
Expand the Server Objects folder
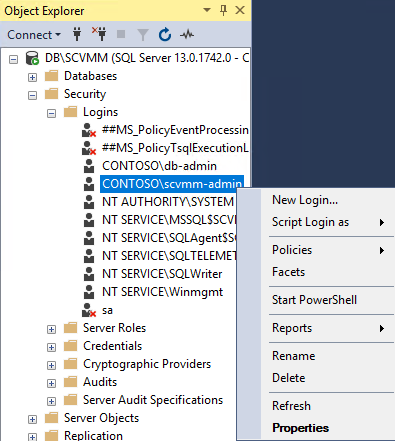[x=32, y=420]
